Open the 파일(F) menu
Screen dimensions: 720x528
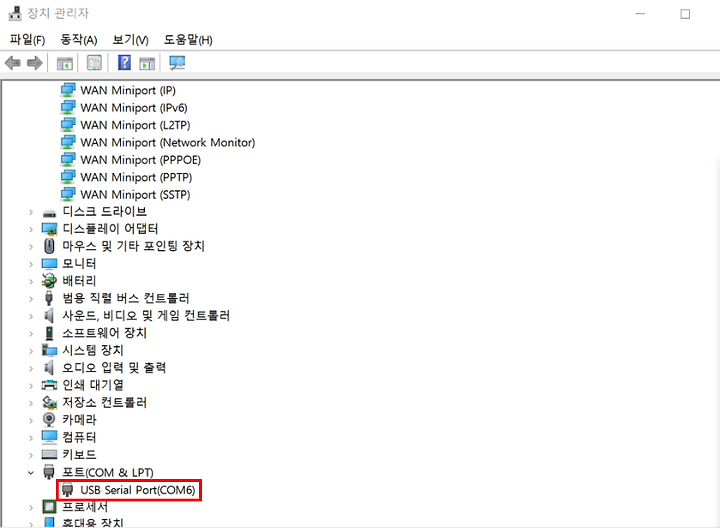pos(28,40)
